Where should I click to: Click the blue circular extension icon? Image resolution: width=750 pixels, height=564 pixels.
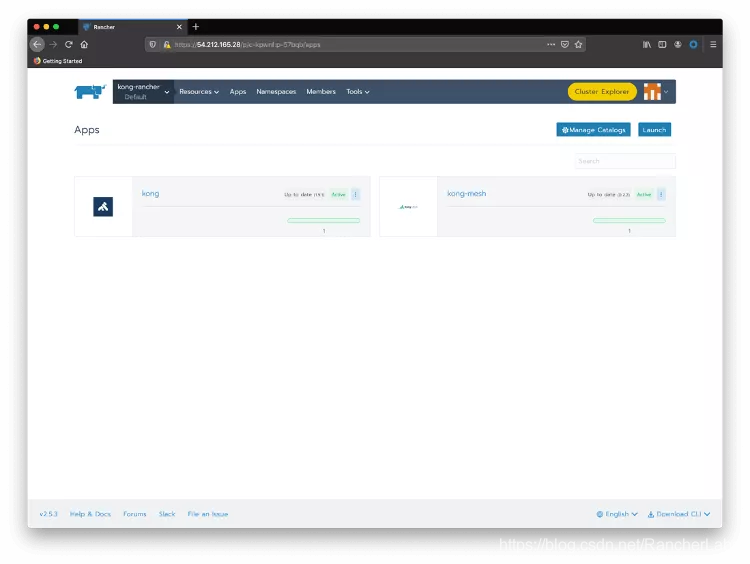tap(693, 44)
